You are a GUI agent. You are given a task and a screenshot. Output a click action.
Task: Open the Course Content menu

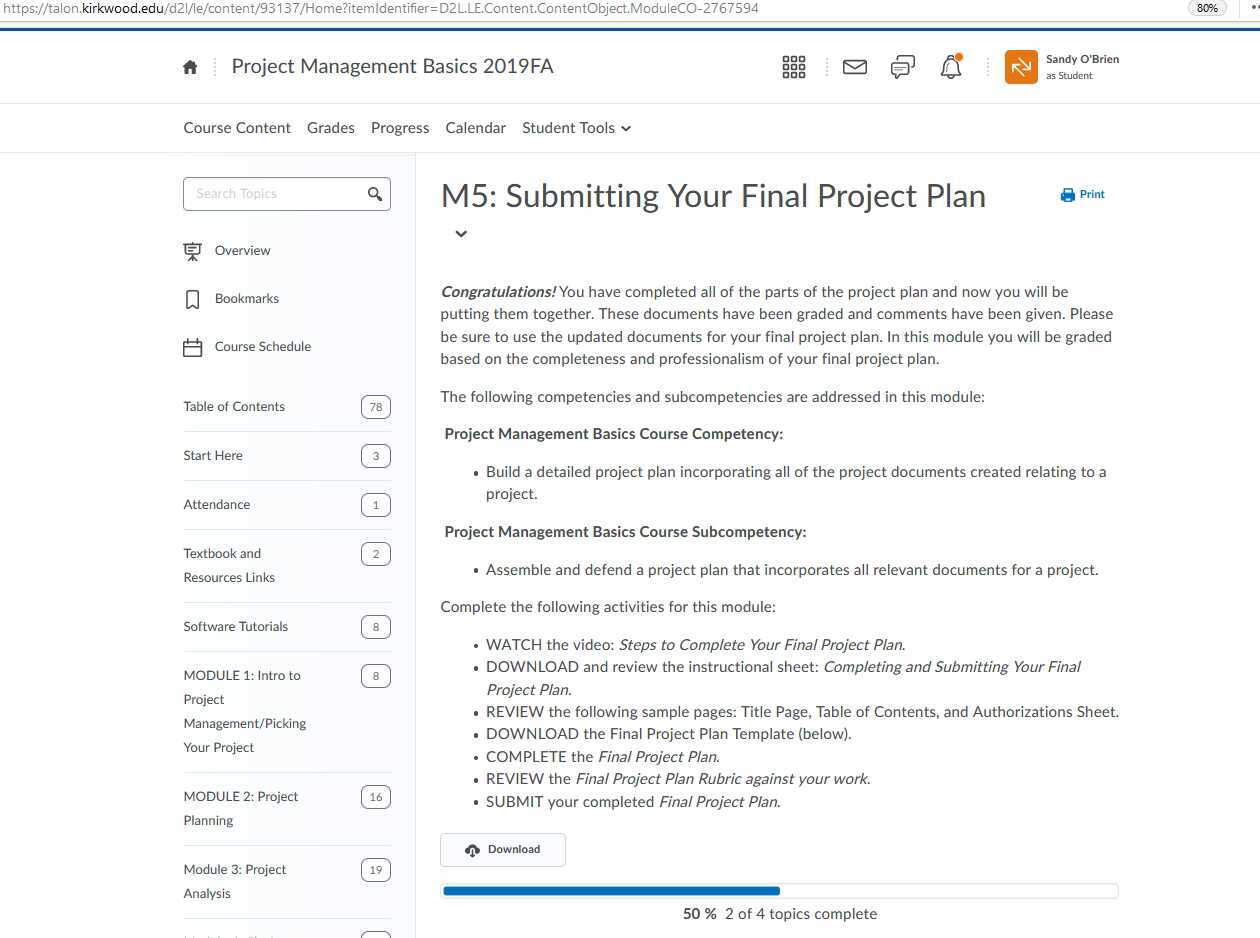[237, 128]
